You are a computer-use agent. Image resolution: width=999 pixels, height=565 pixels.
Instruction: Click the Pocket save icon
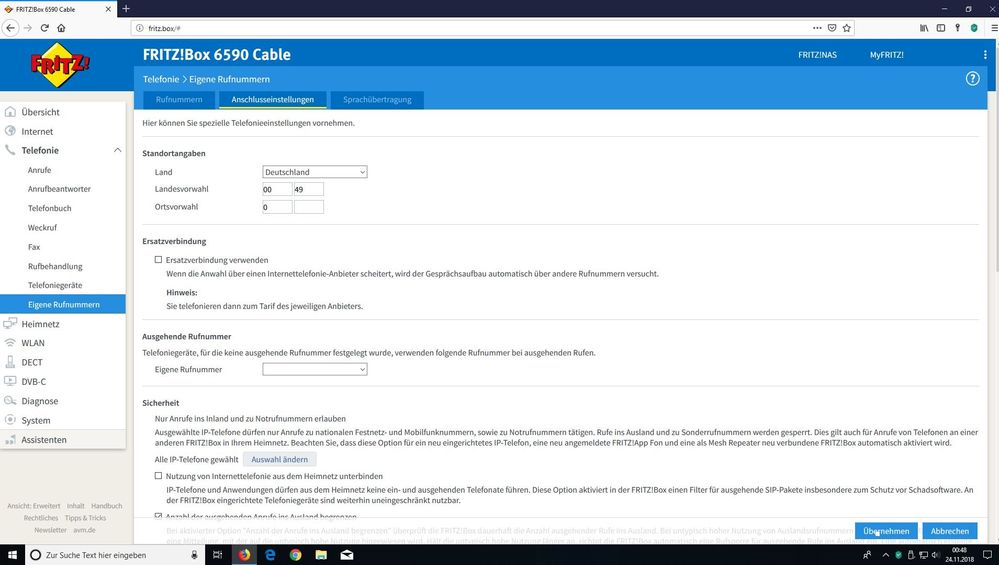tap(832, 28)
